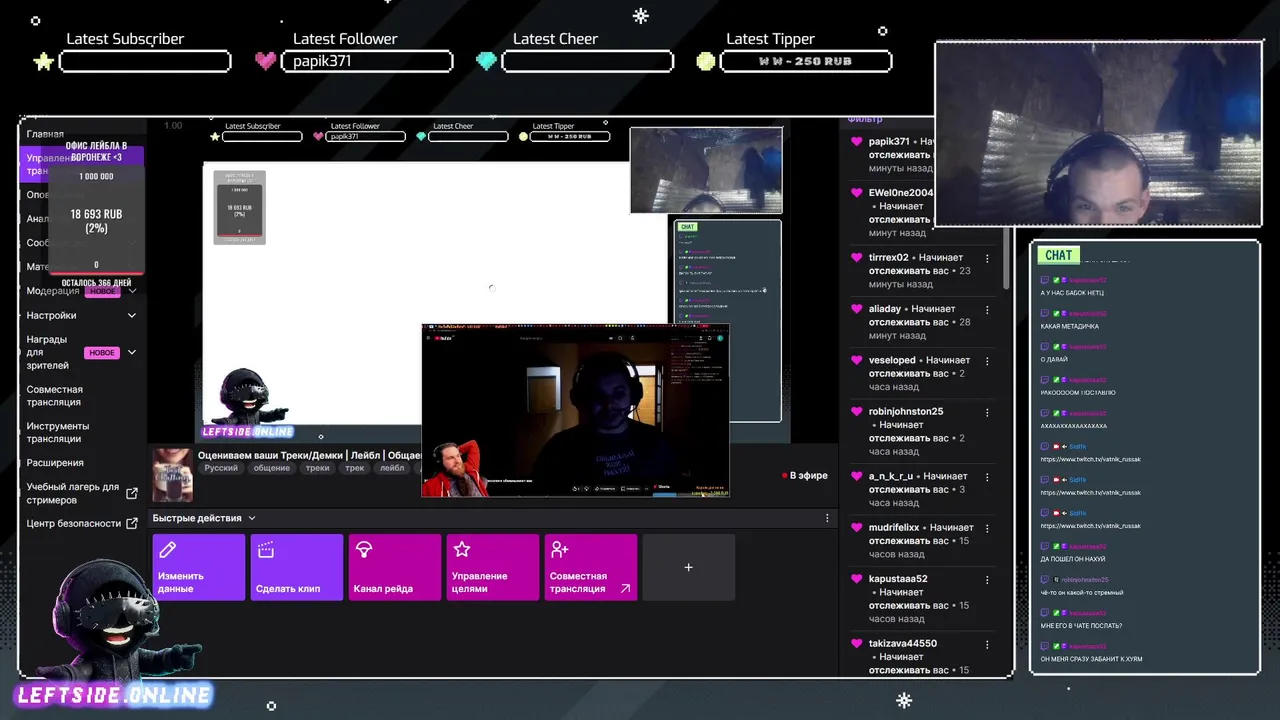Open takizava44550 username in activity feed
1280x720 pixels.
click(x=903, y=643)
